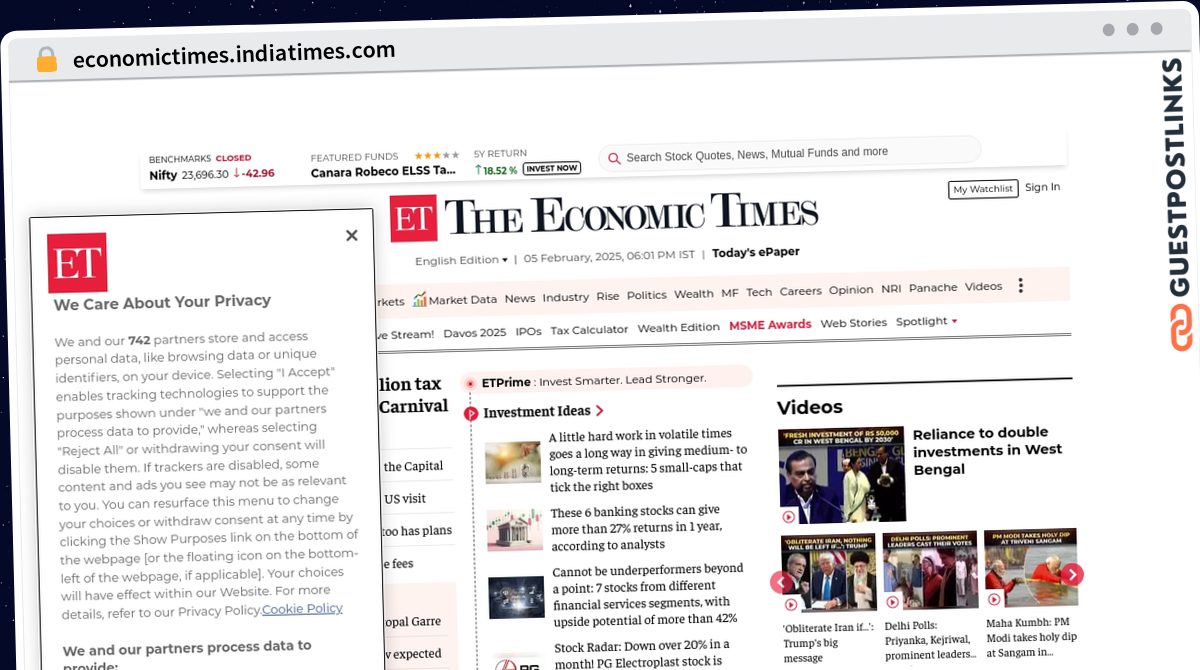Open Today's ePaper link
Screen dimensions: 1200x670
[755, 253]
